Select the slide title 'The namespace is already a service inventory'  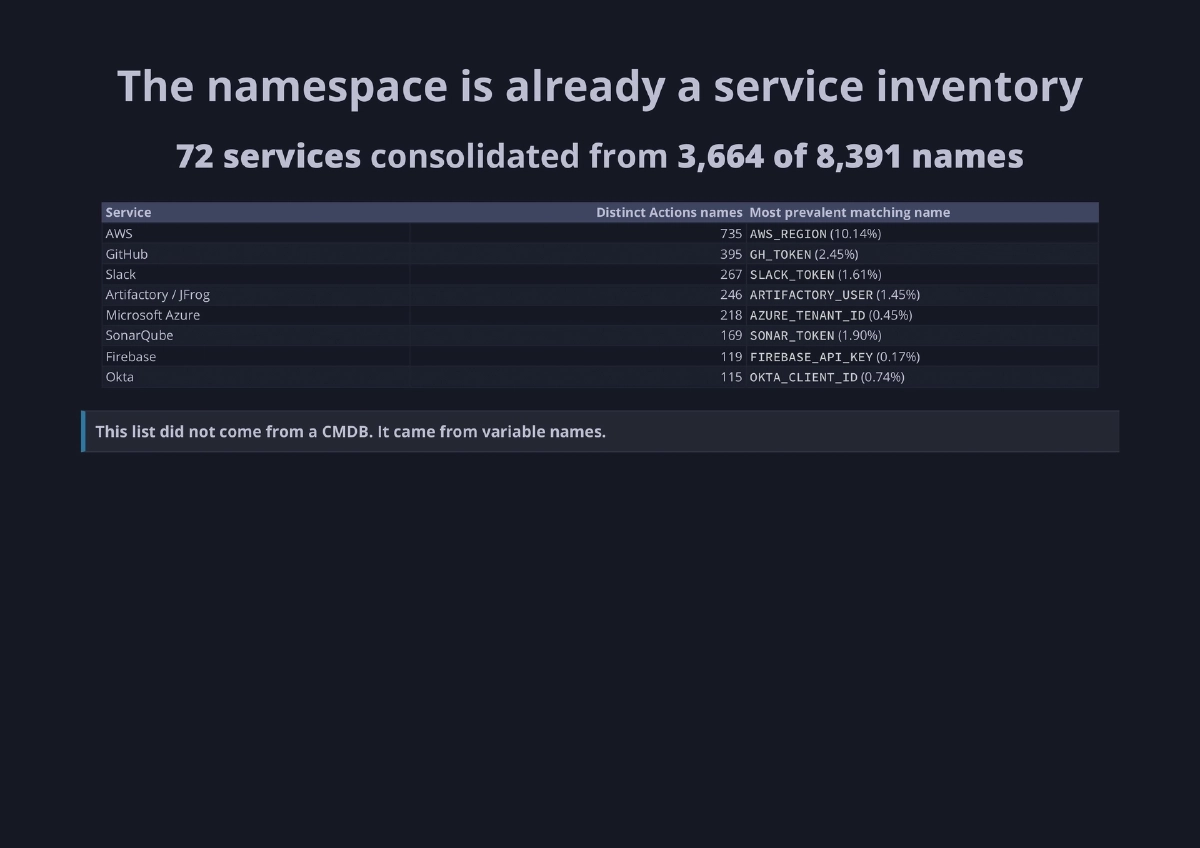(600, 86)
